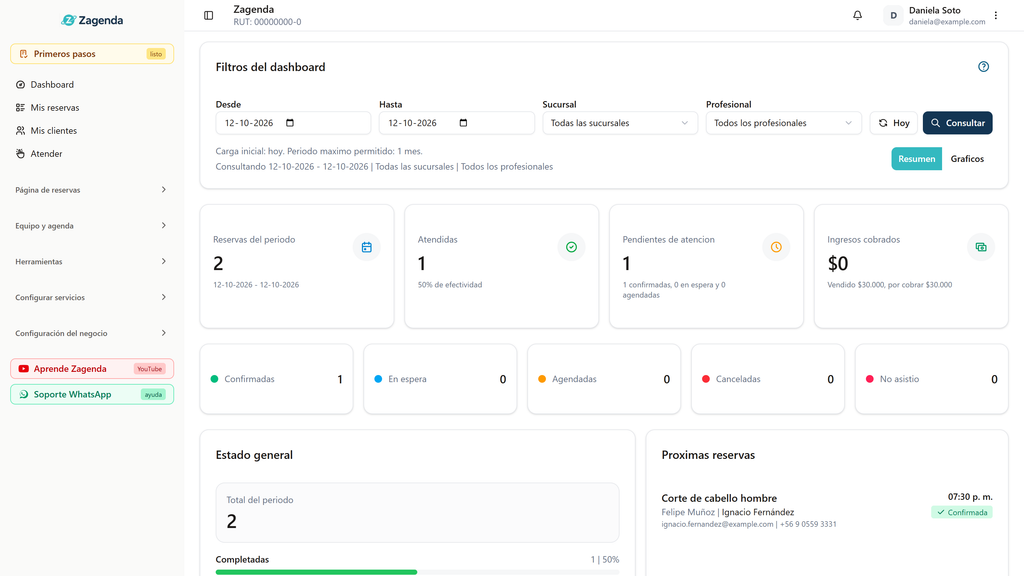Screen dimensions: 1024x576
Task: Click the 'Estado general' heading
Action: point(254,455)
